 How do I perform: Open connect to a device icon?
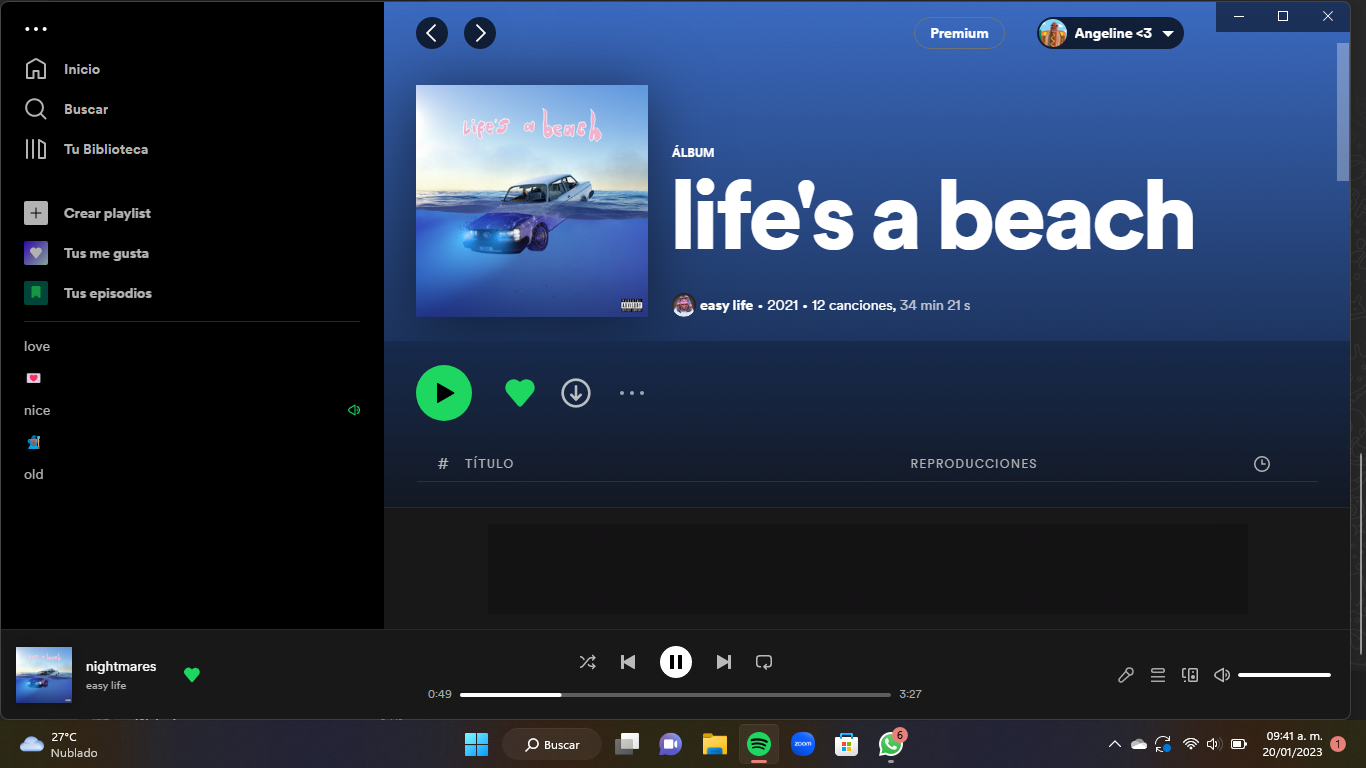(1190, 675)
